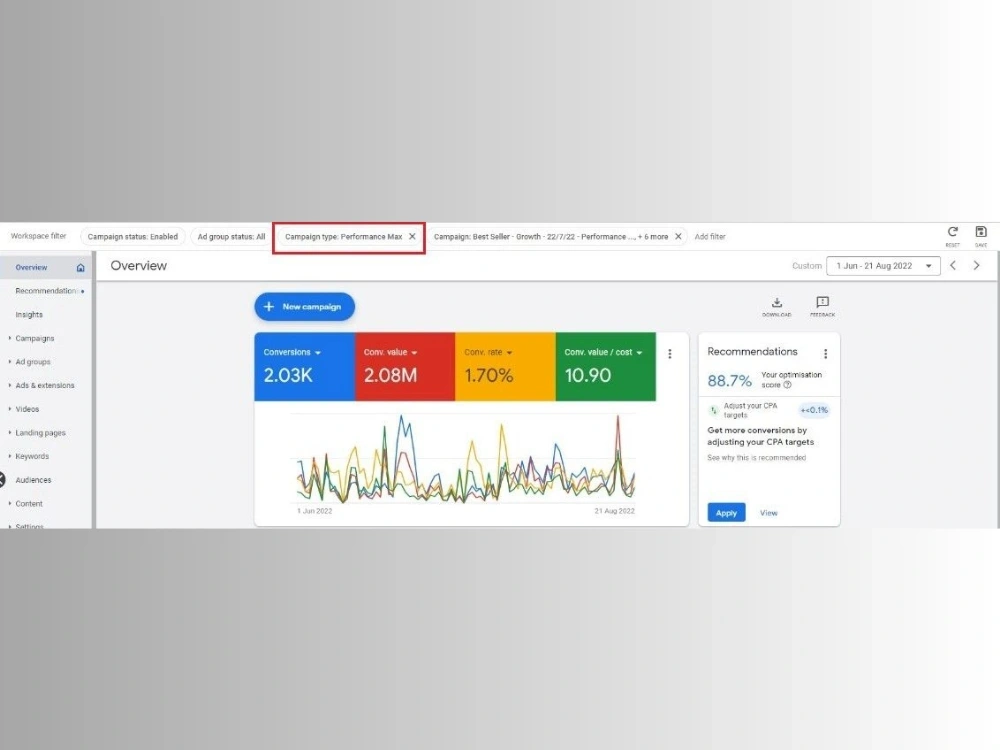Click Add filter
Image resolution: width=1000 pixels, height=750 pixels.
(x=710, y=237)
